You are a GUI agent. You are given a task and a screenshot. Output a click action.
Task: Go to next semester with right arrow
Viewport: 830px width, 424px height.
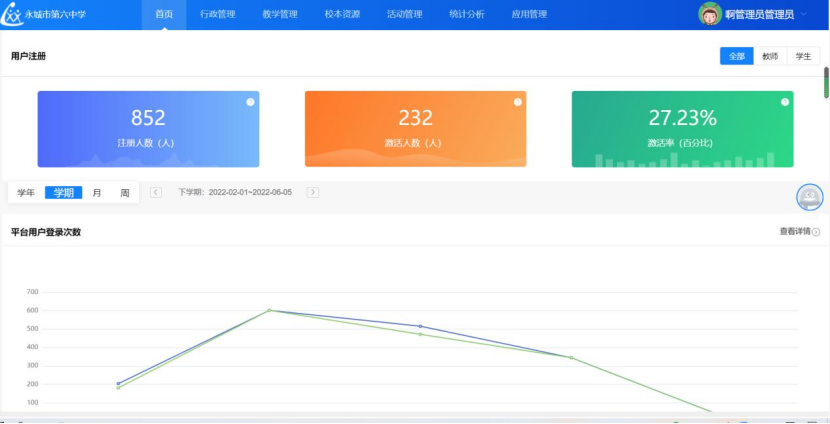click(313, 192)
